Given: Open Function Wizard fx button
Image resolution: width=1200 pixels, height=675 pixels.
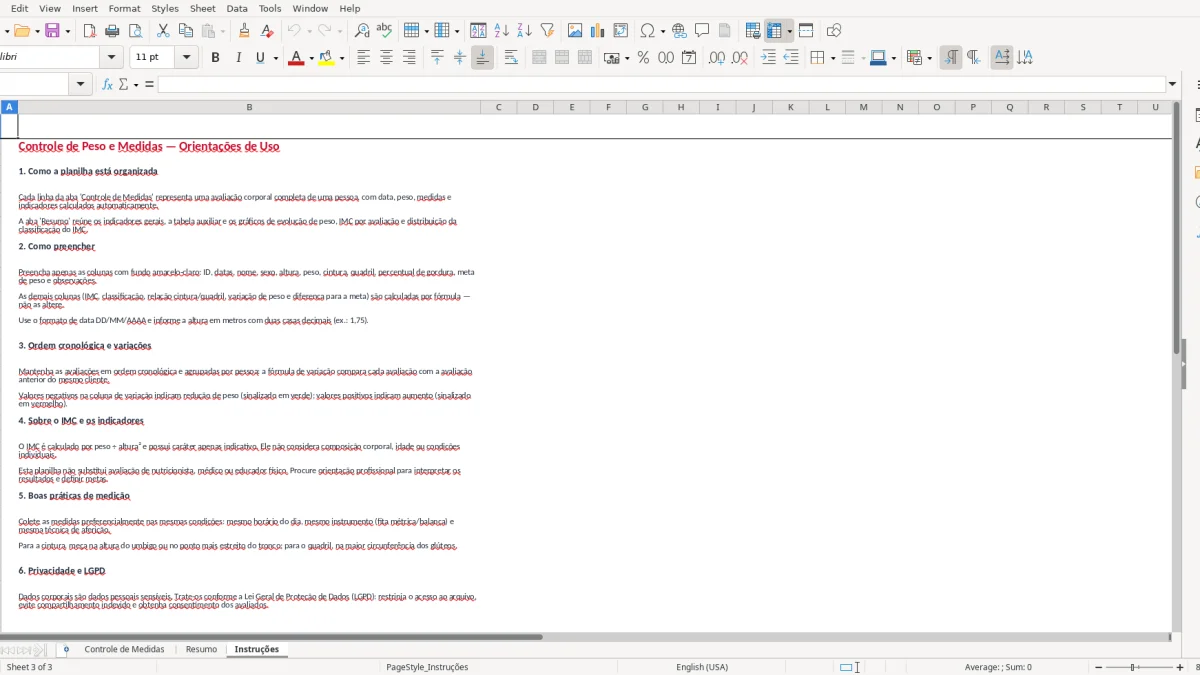Looking at the screenshot, I should tap(108, 85).
